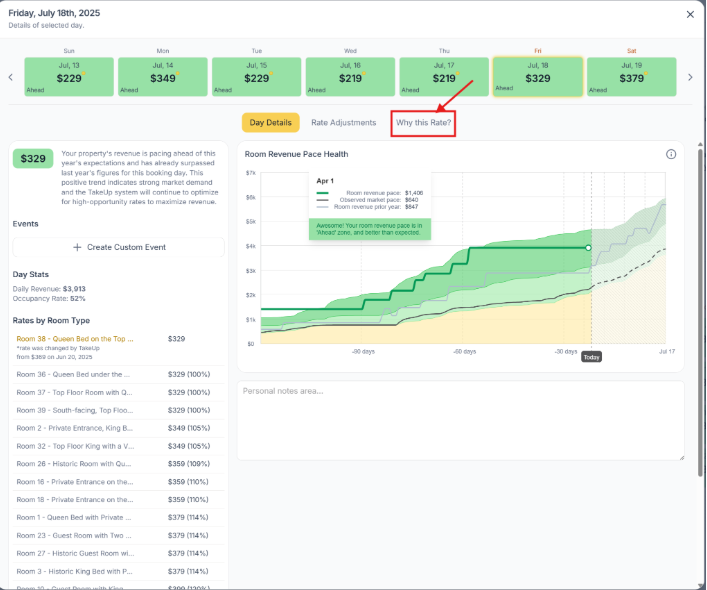Open the Rate Adjustments tab
This screenshot has height=590, width=707.
coord(344,123)
